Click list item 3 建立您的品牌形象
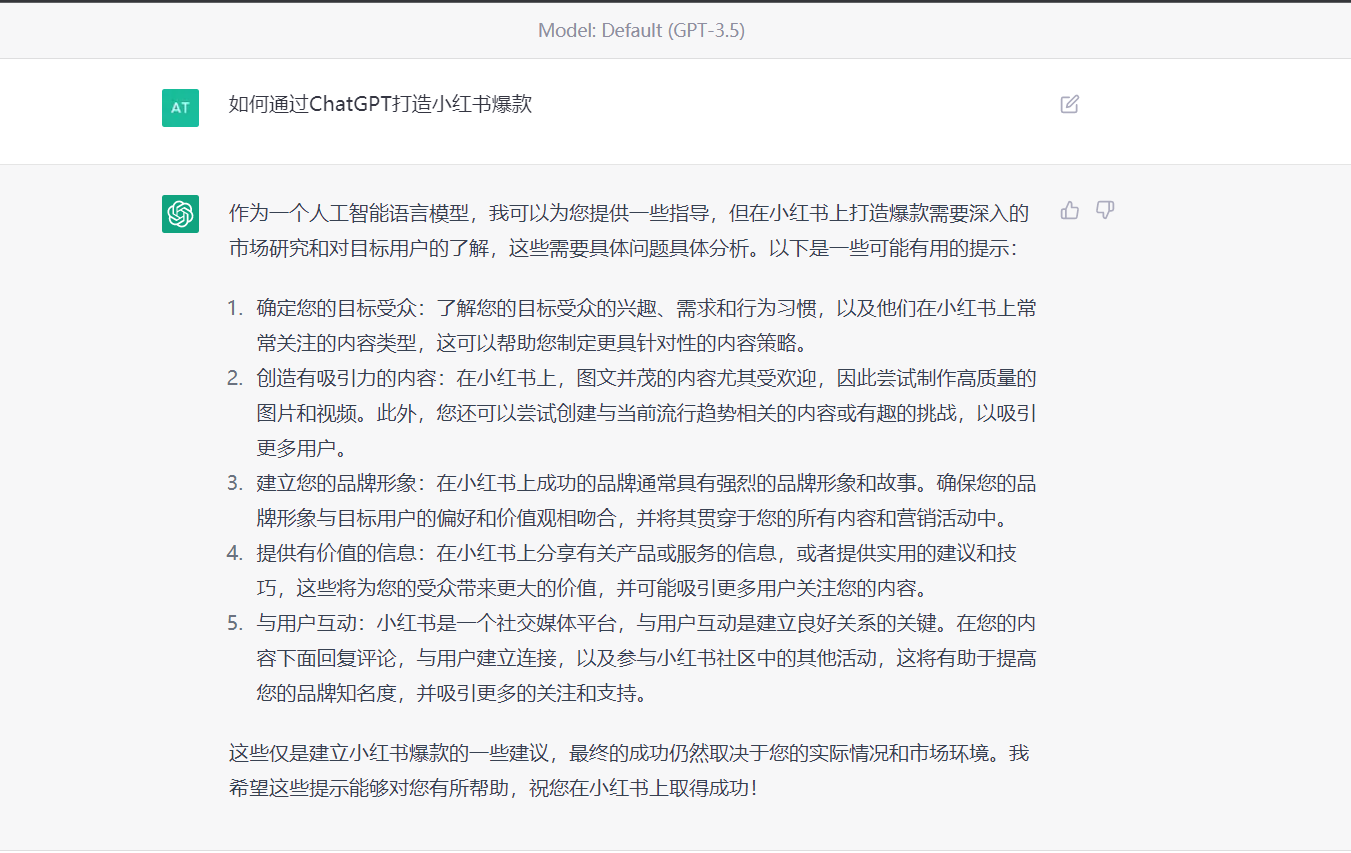Viewport: 1351px width, 853px height. coord(645,501)
